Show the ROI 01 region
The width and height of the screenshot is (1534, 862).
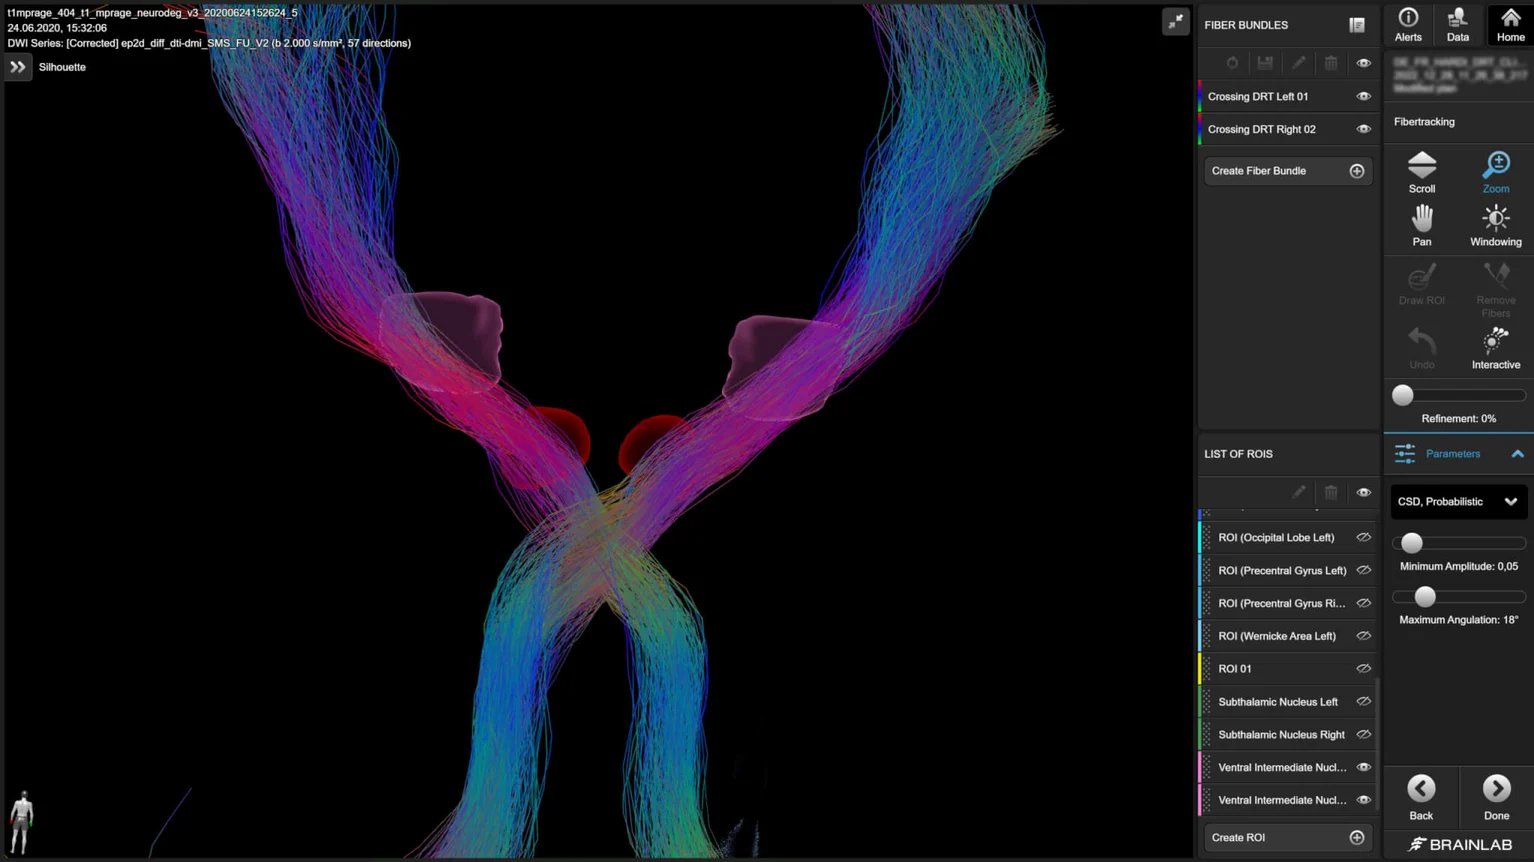(x=1363, y=669)
